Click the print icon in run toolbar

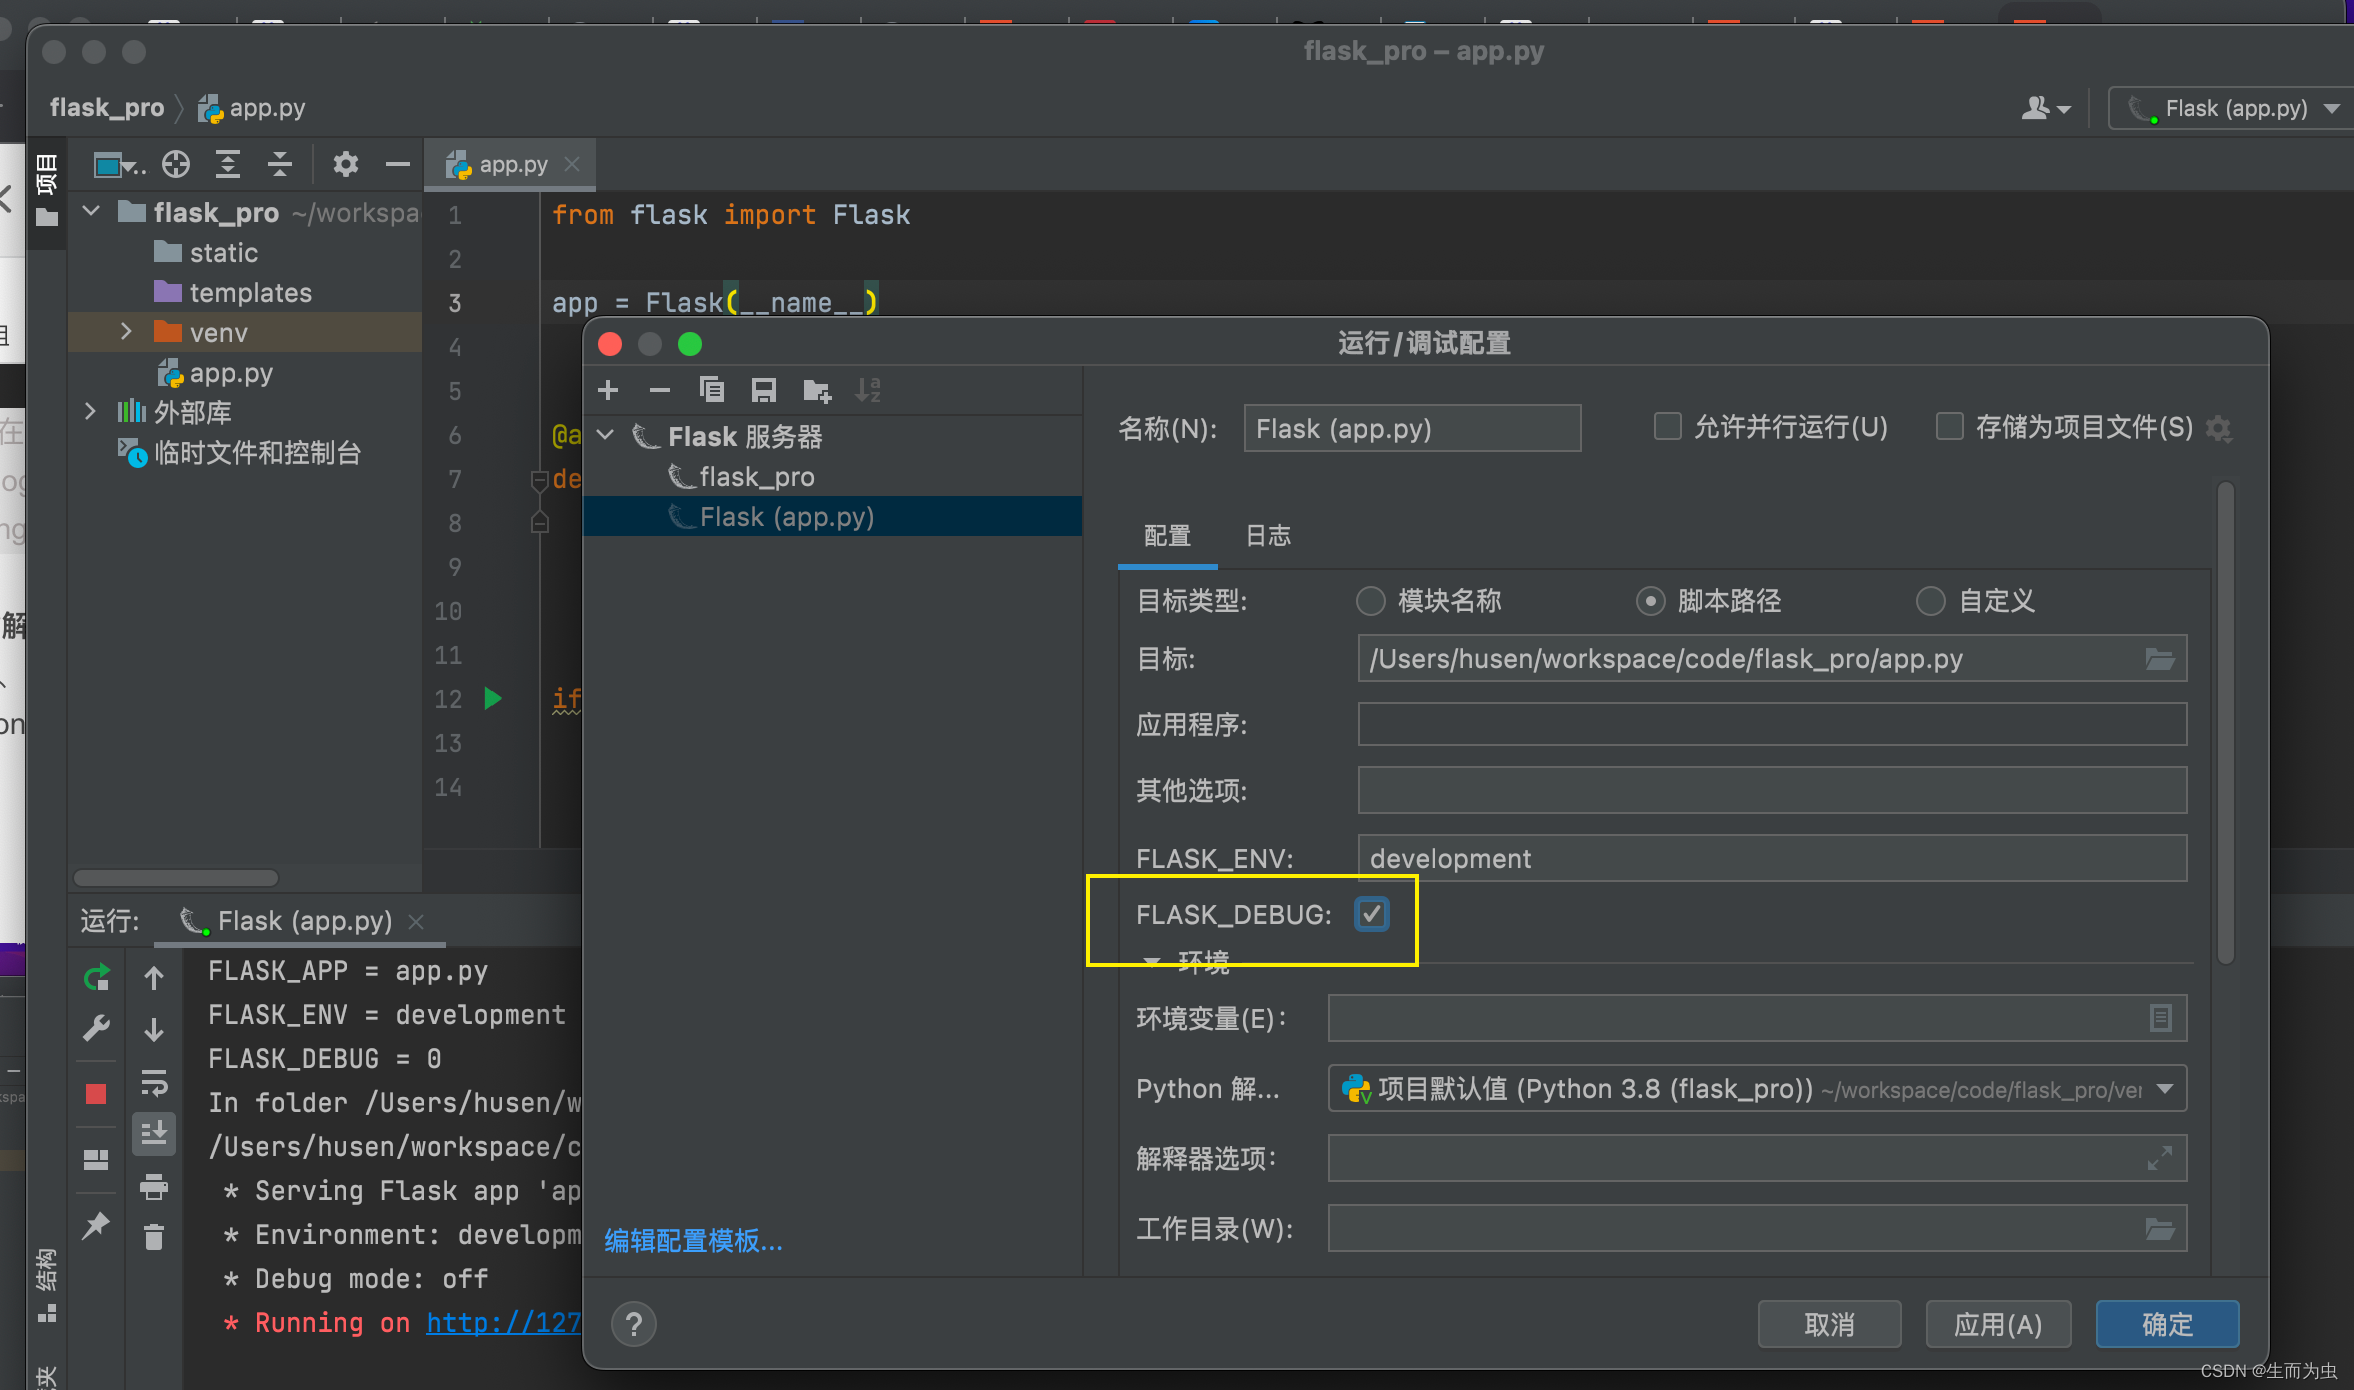[153, 1186]
